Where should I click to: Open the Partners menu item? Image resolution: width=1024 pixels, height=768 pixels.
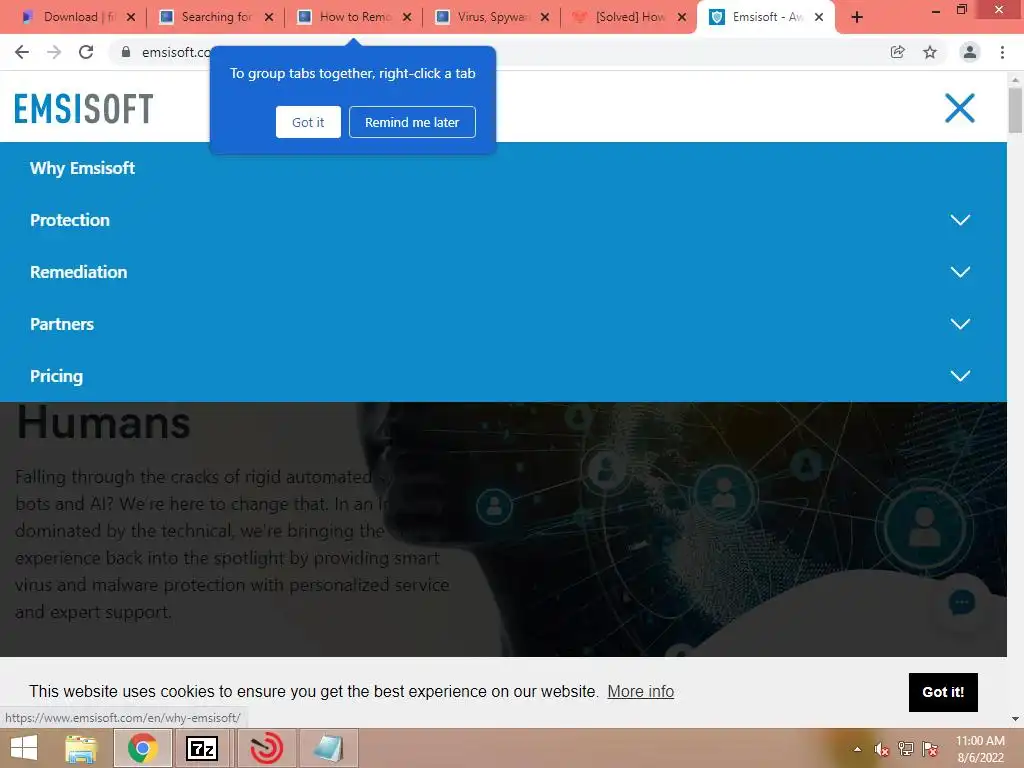(62, 324)
